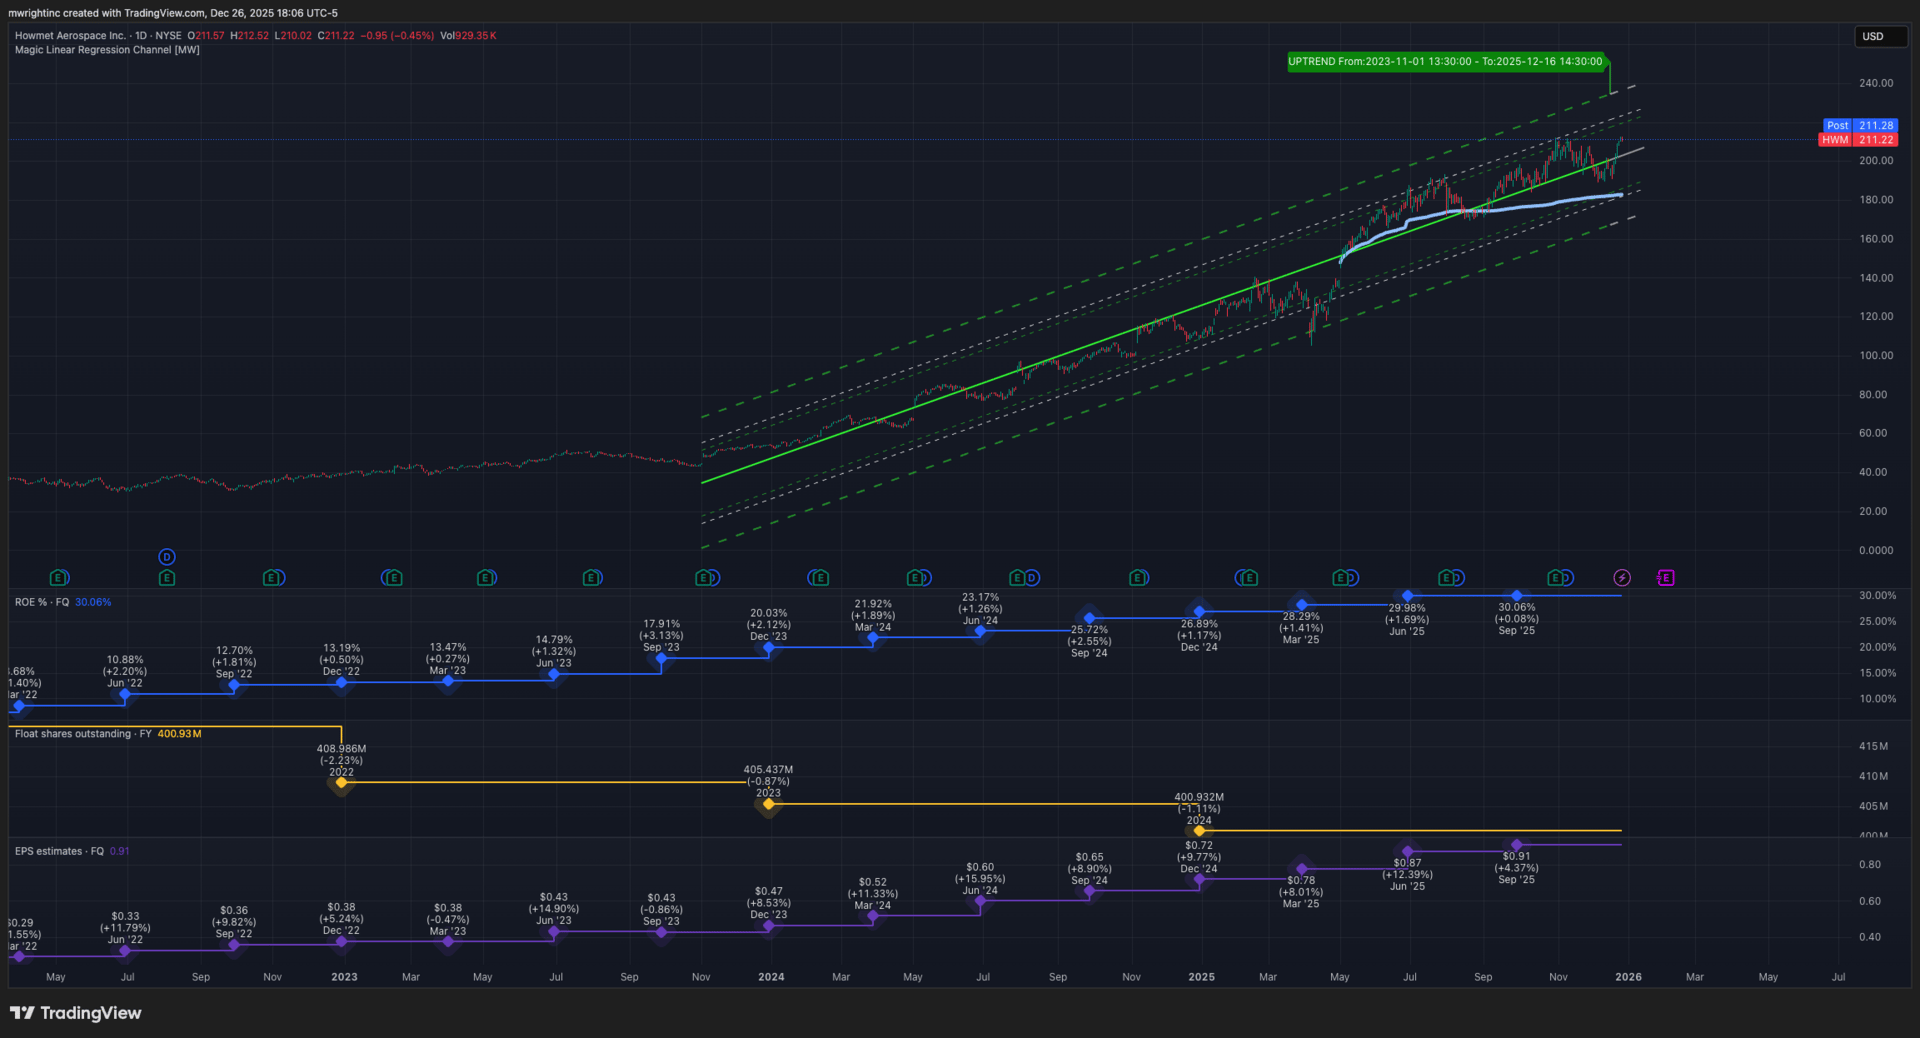This screenshot has height=1038, width=1920.
Task: Click the 2024 label on the time axis
Action: (771, 977)
